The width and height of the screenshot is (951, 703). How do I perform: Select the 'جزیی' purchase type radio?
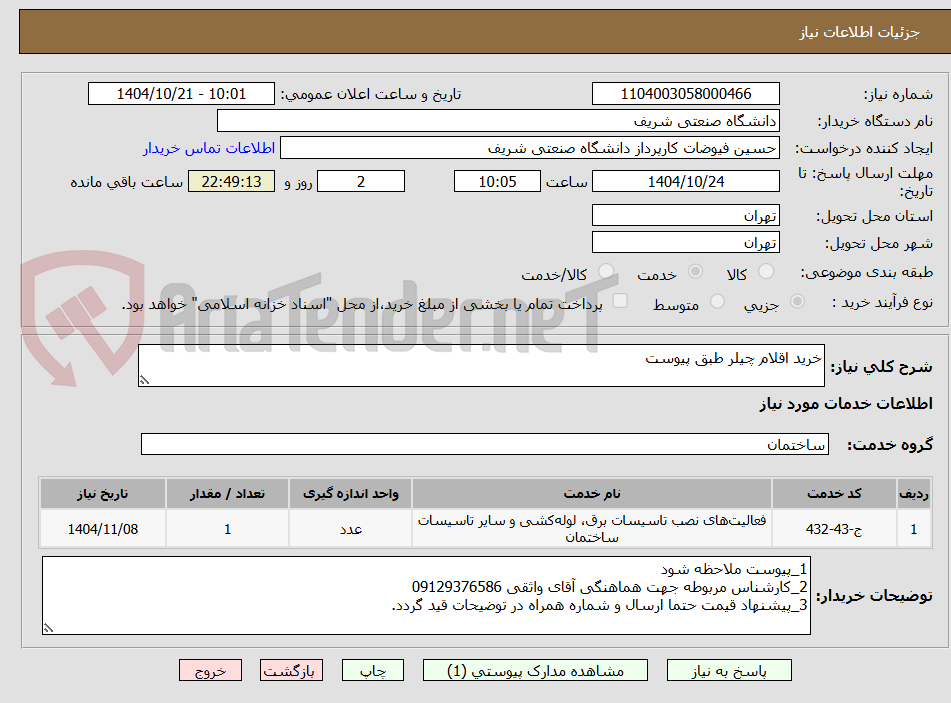(798, 301)
